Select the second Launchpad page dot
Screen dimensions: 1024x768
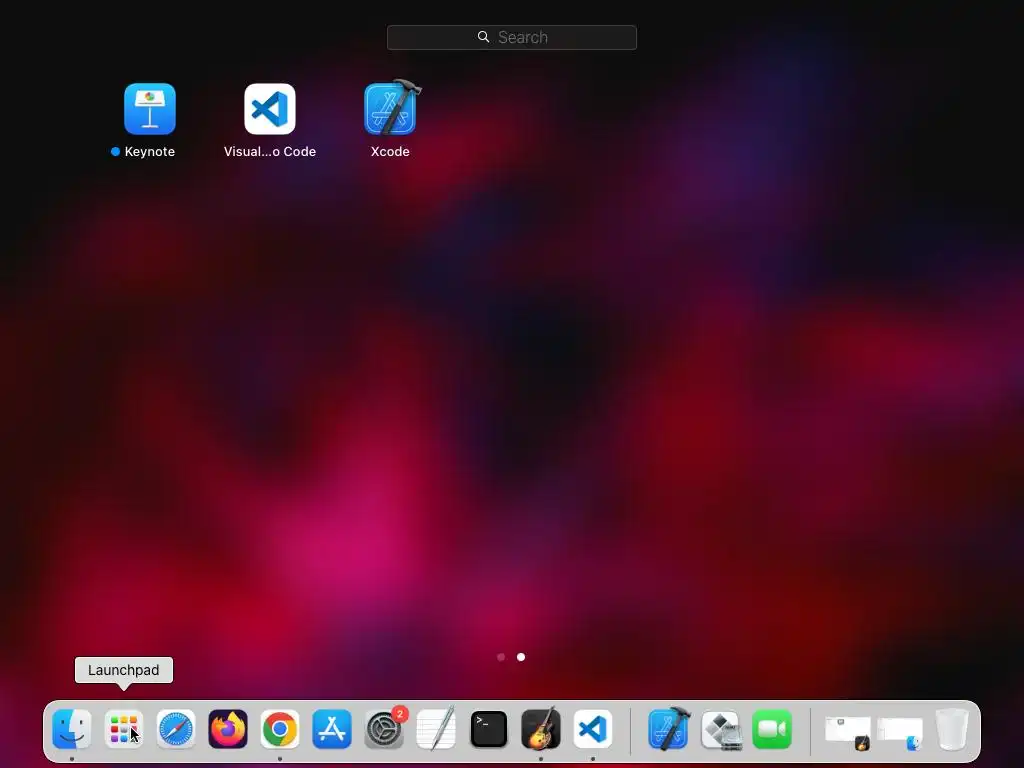[521, 657]
